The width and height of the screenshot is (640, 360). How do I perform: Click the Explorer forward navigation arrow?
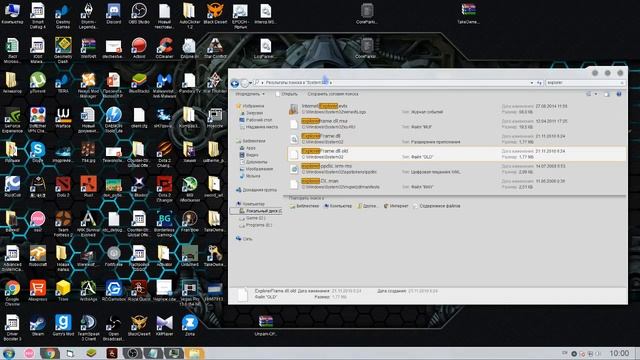(244, 83)
